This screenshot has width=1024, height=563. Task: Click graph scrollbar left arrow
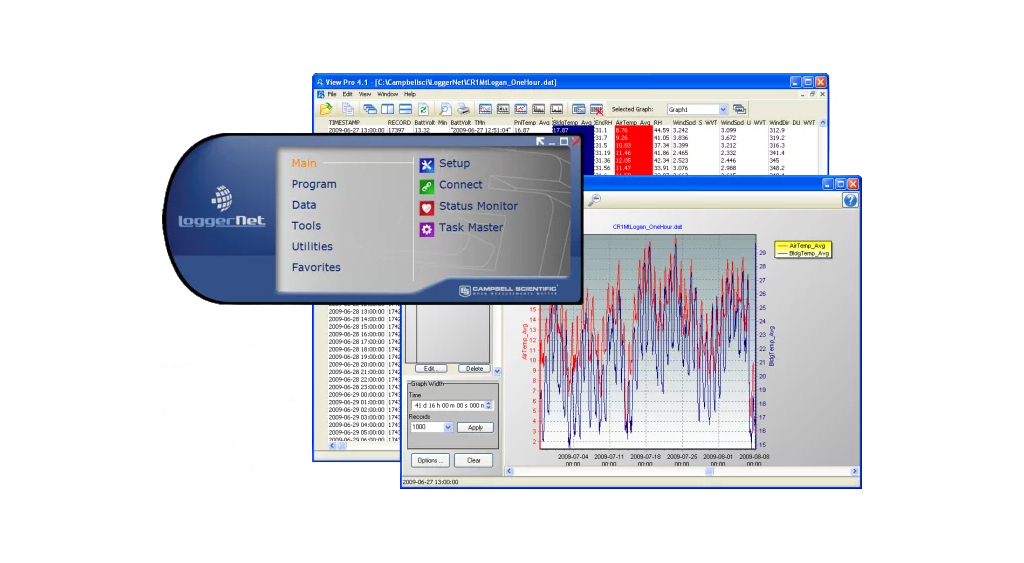pyautogui.click(x=509, y=471)
